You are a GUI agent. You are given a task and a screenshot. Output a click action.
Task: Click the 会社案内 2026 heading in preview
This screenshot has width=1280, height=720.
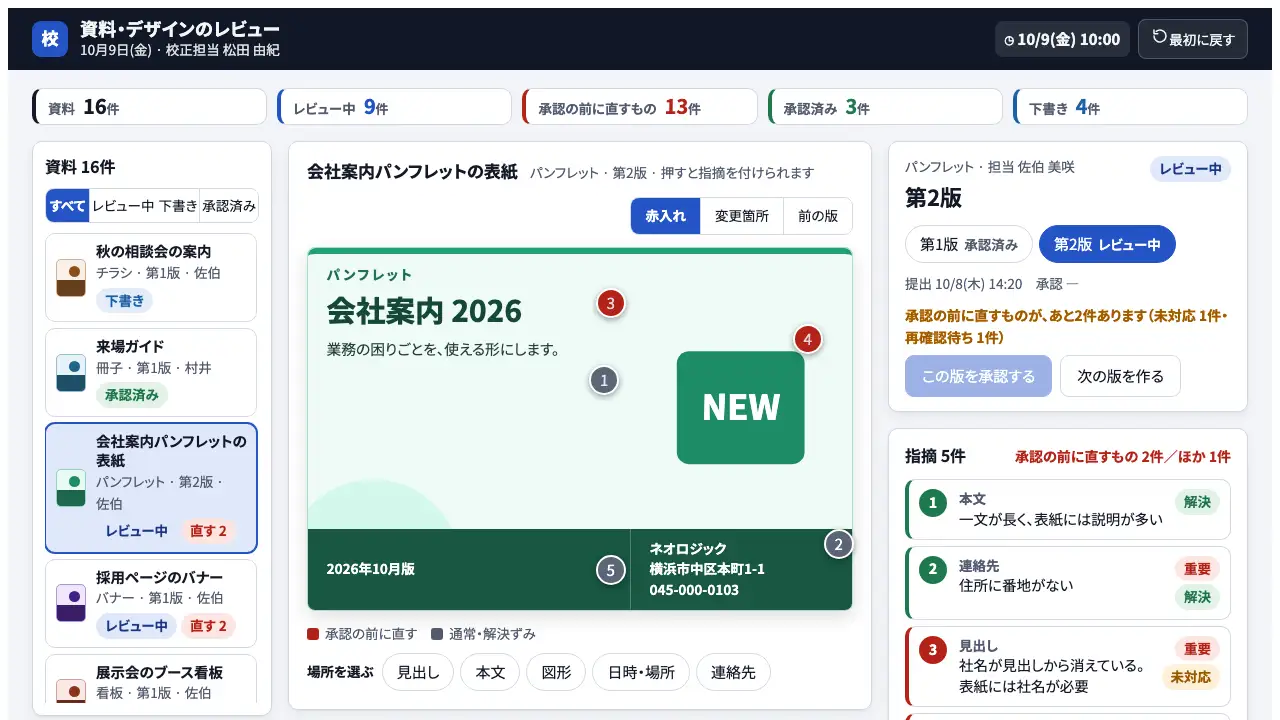click(x=424, y=311)
